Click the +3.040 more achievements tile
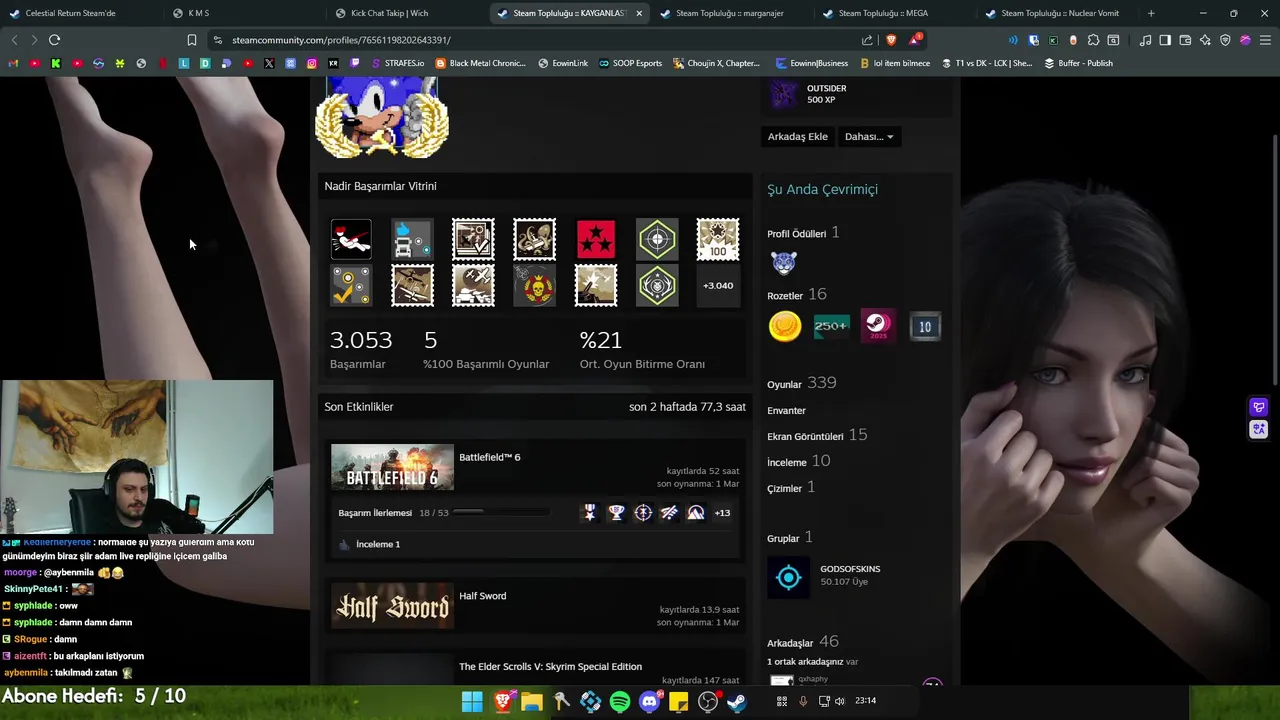Viewport: 1280px width, 720px height. tap(718, 286)
